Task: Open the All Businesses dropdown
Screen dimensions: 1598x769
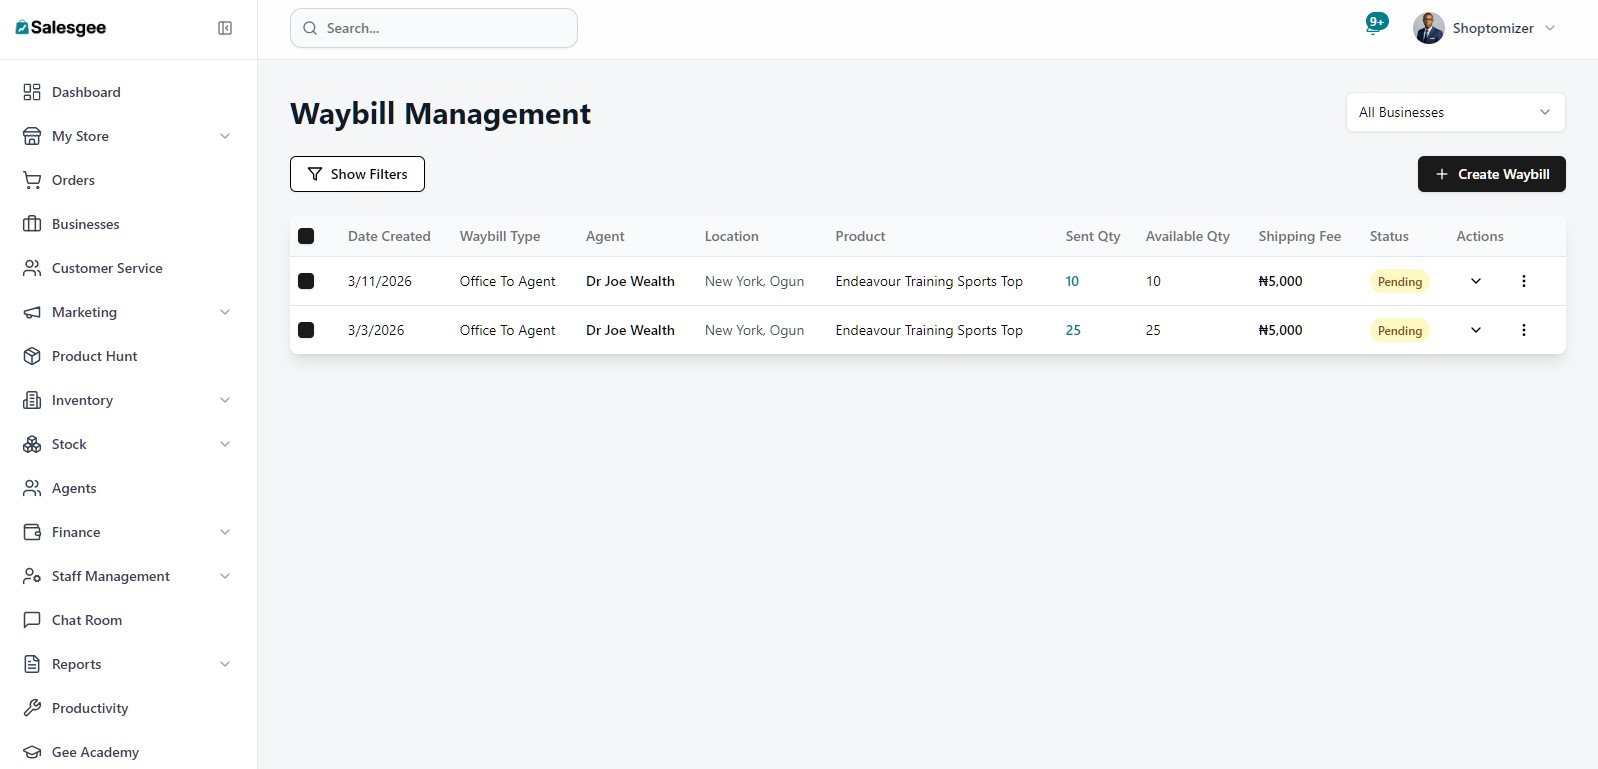Action: pos(1455,112)
